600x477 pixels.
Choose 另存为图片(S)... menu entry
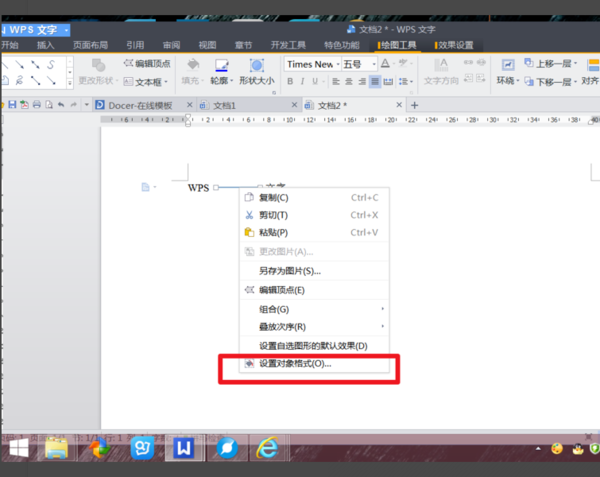click(315, 271)
